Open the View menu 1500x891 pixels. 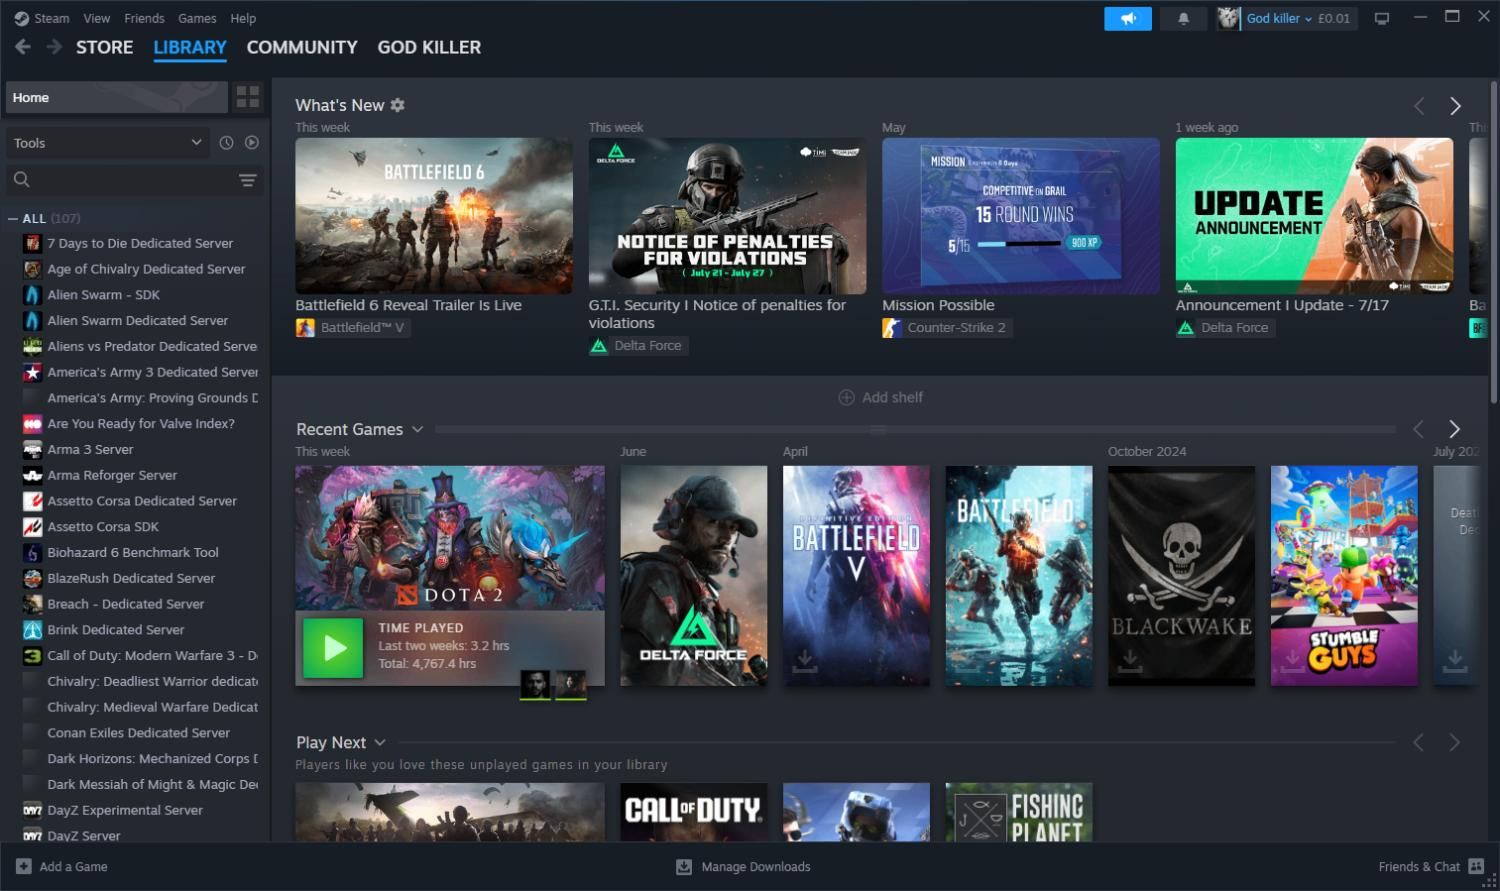(x=97, y=18)
